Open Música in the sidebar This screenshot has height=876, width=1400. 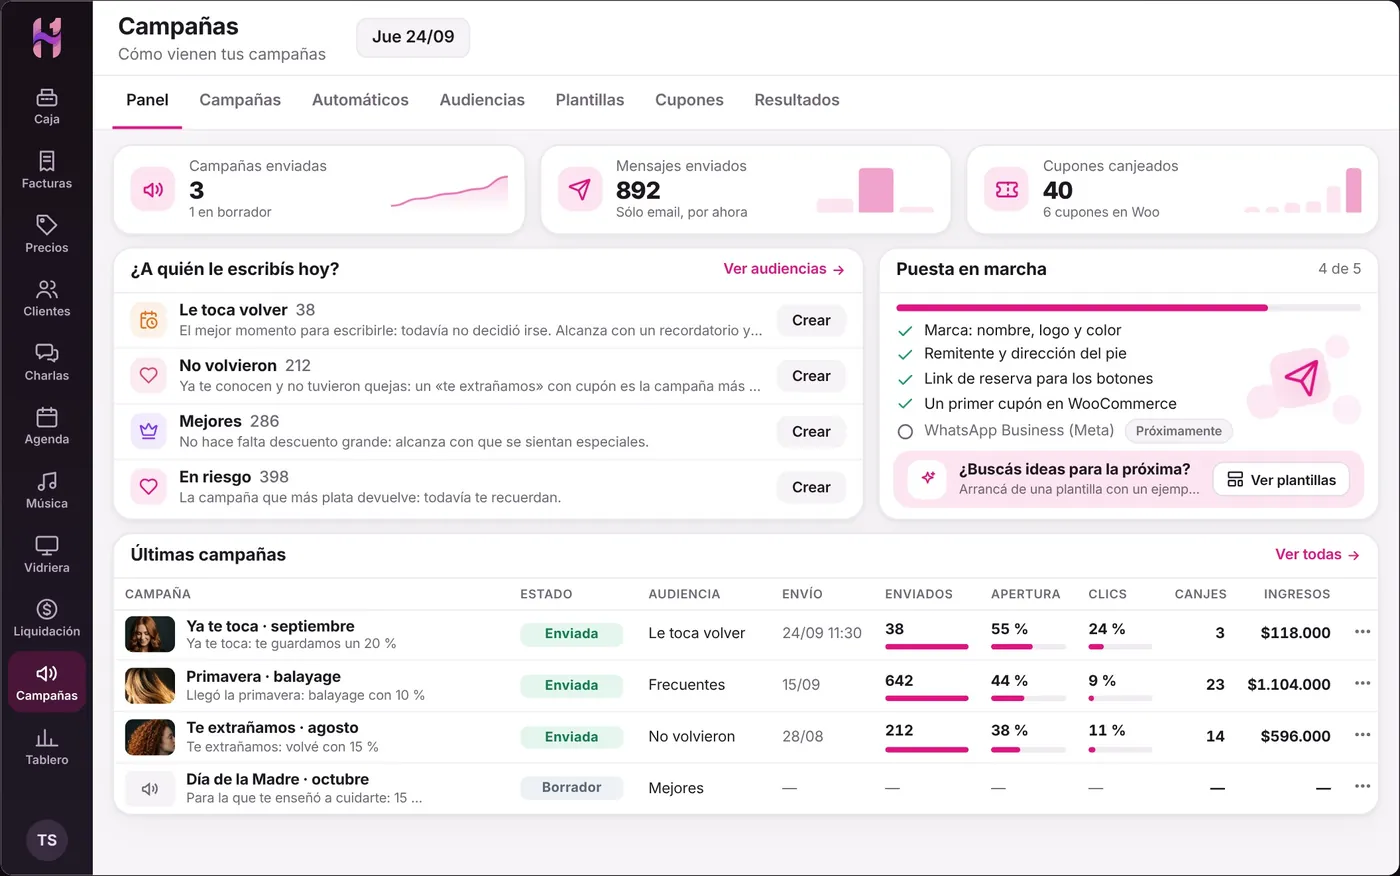coord(47,491)
